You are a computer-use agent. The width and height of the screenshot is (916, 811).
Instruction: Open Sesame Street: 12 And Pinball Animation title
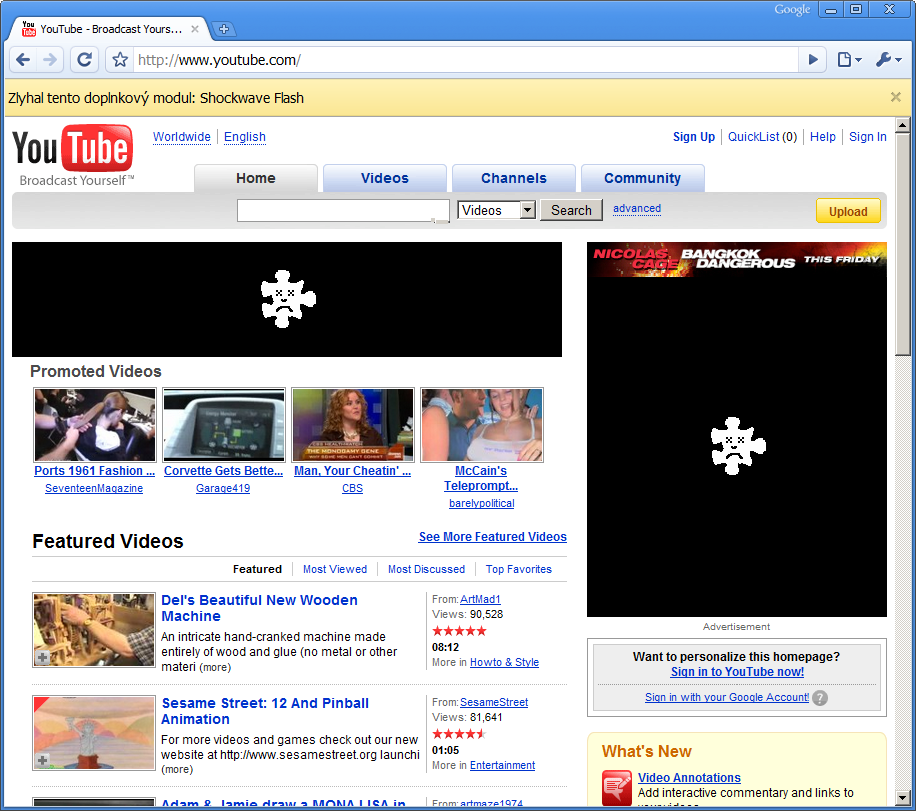coord(265,711)
